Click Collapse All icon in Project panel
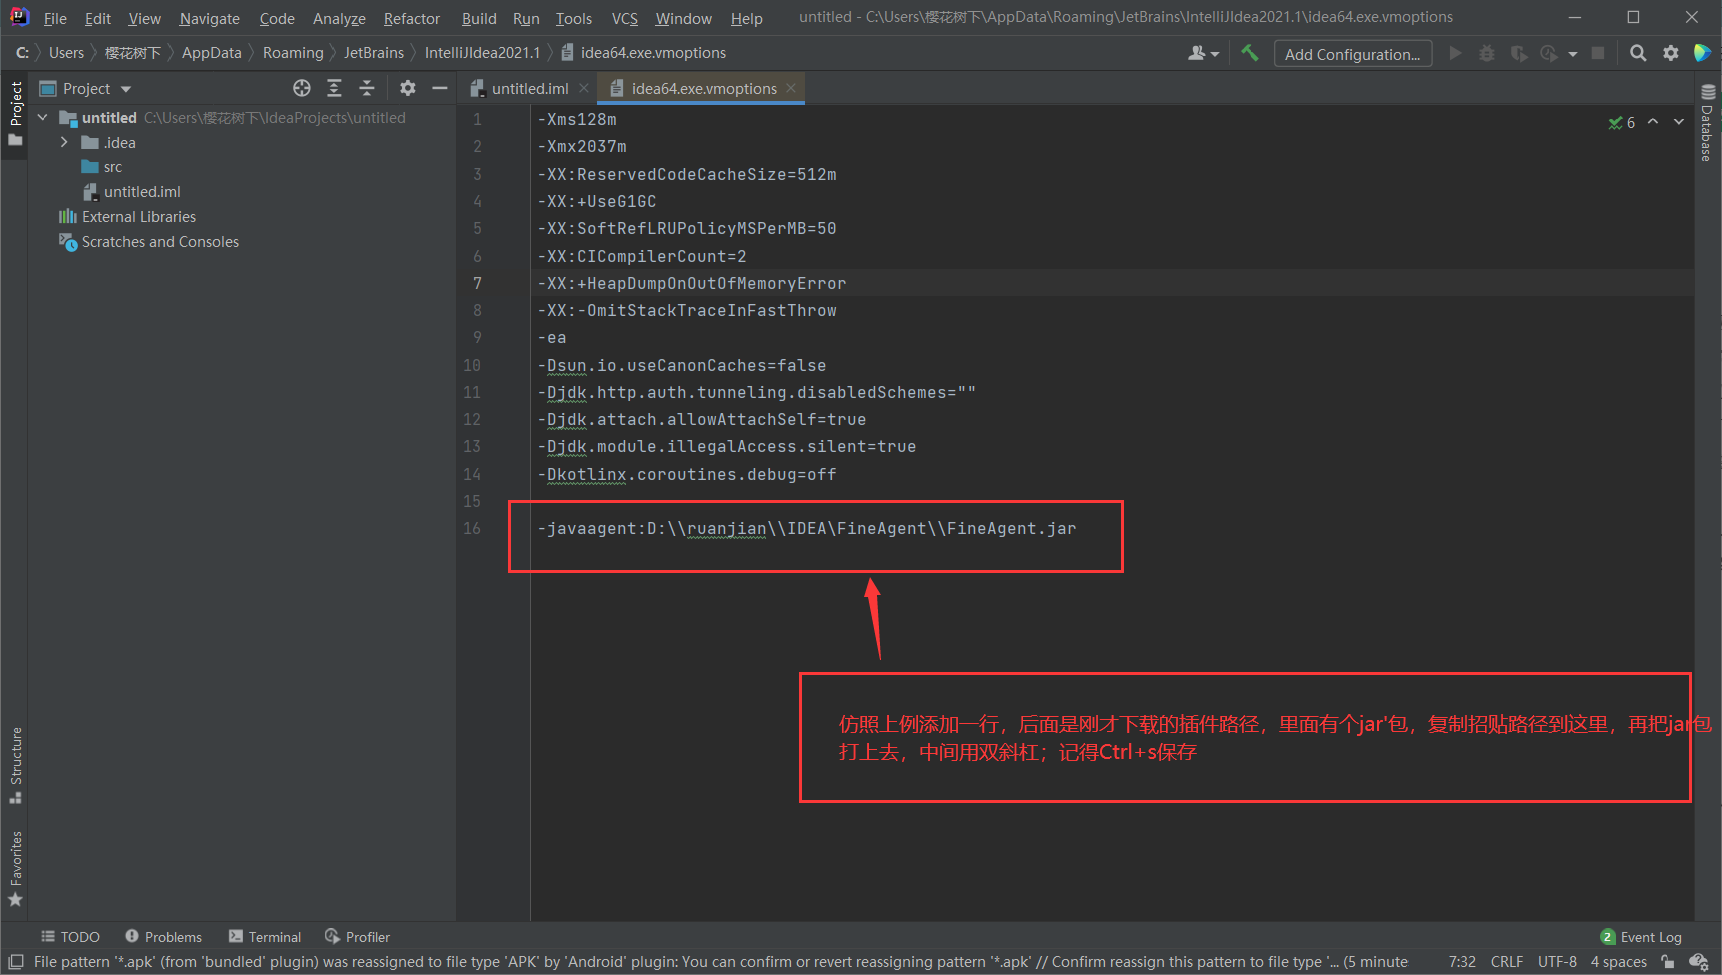Viewport: 1722px width, 975px height. 367,88
